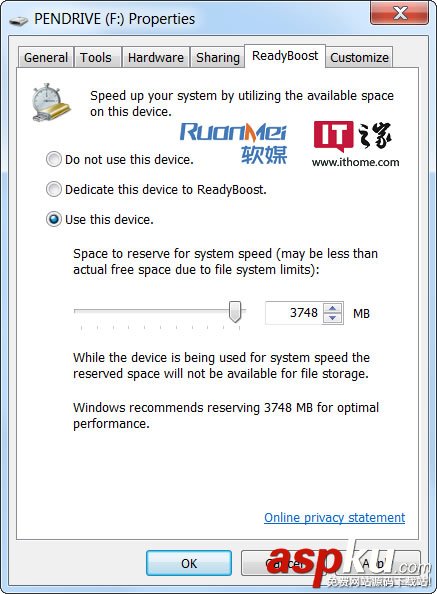
Task: Select the ReadyBoost tab
Action: pos(285,56)
